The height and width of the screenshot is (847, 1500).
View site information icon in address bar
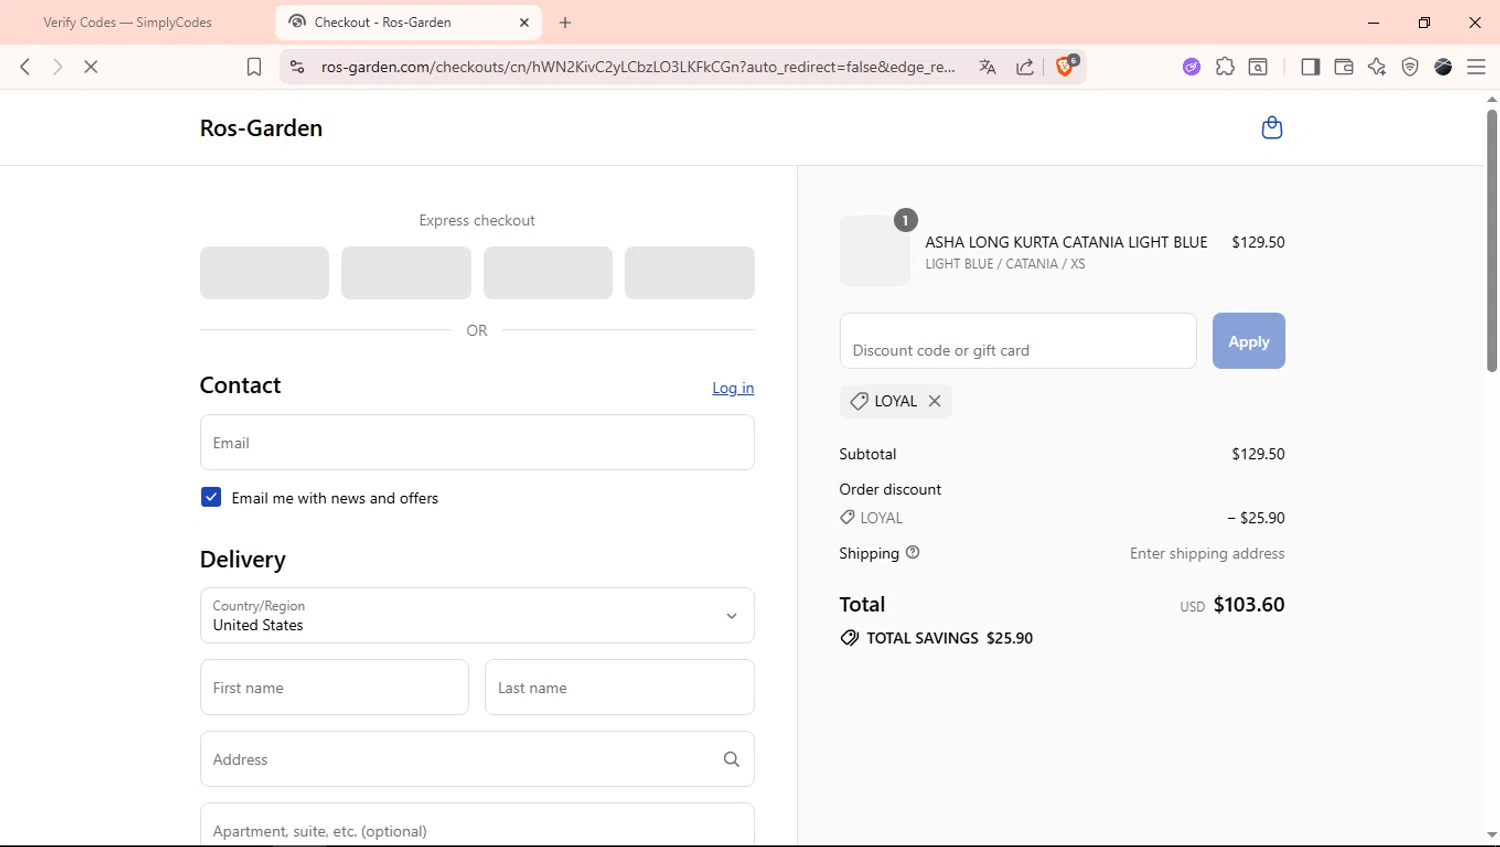(297, 67)
